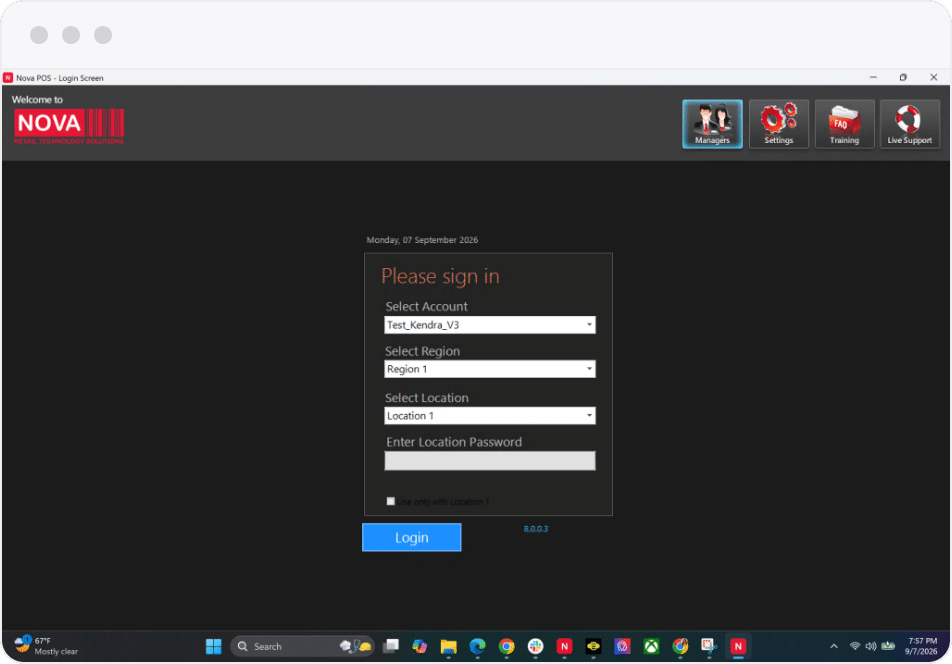Click the 'Select Account' label

(426, 307)
